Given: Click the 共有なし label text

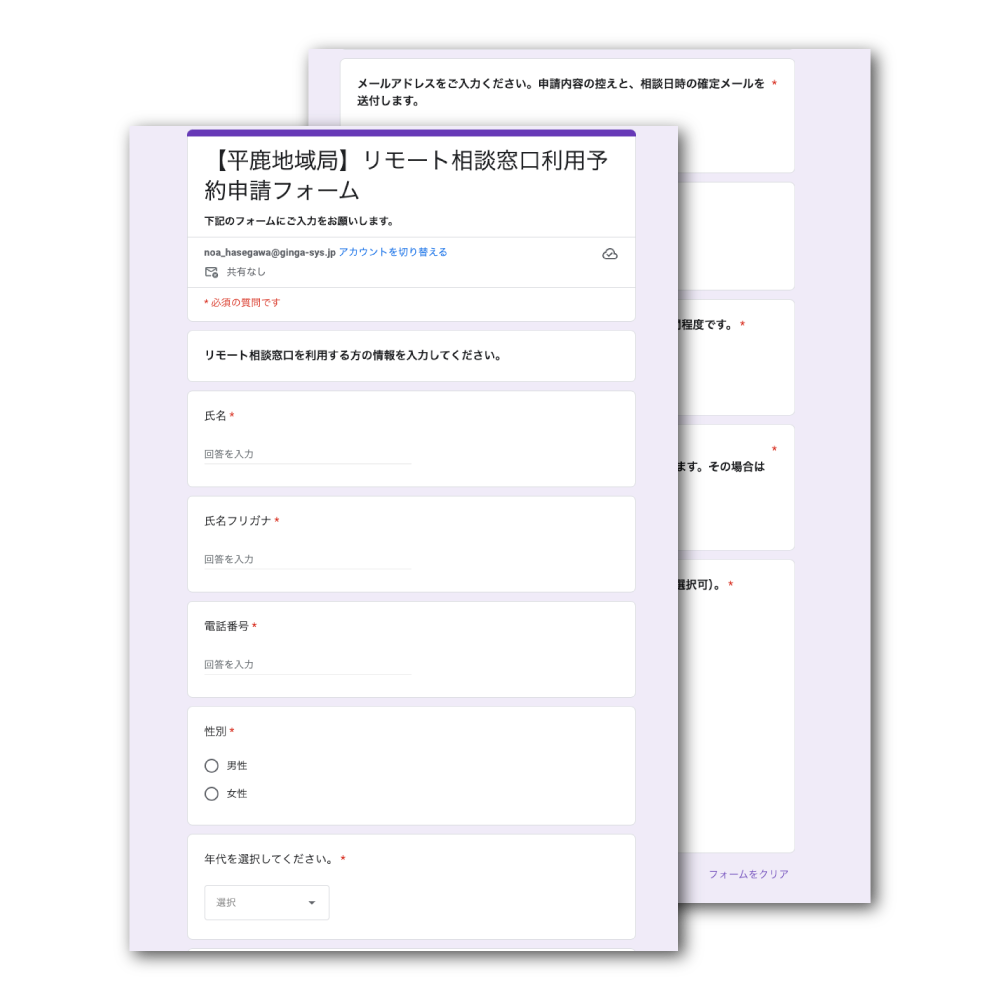Looking at the screenshot, I should click(x=246, y=272).
